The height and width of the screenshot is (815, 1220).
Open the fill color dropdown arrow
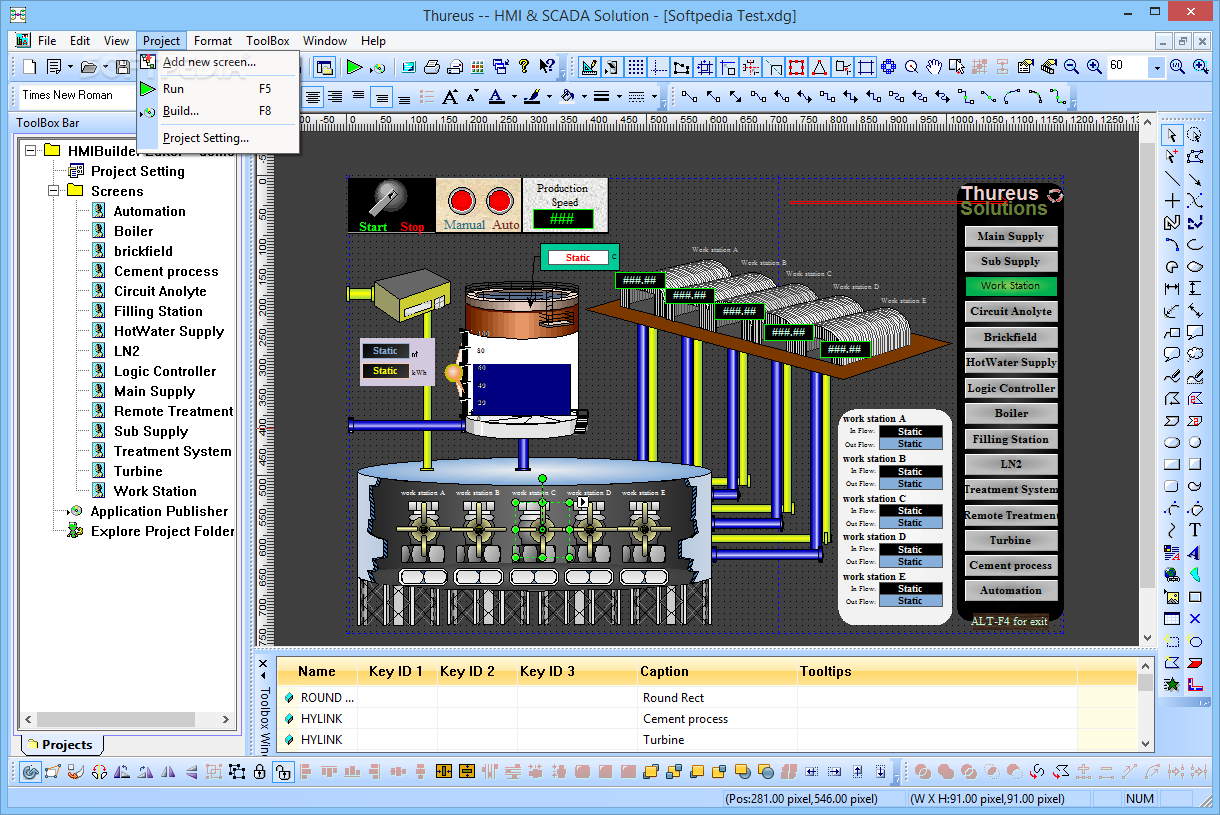pyautogui.click(x=583, y=97)
